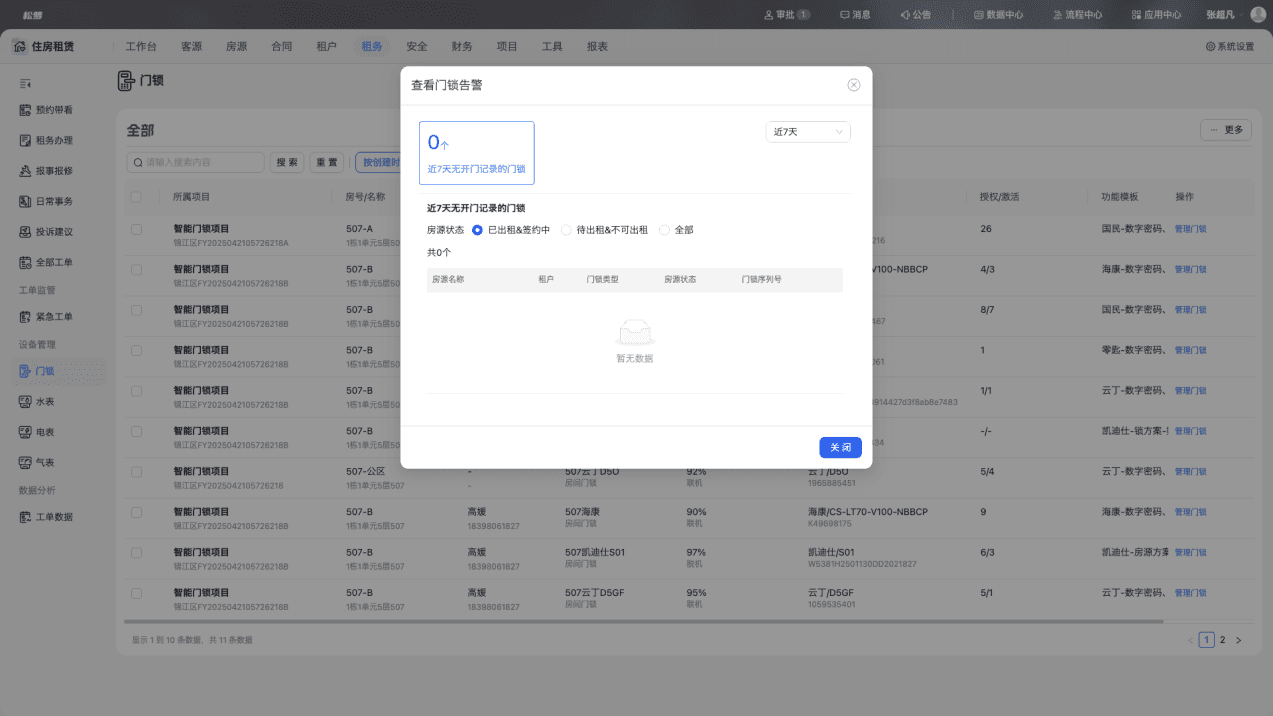Screen dimensions: 1273x716
Task: Close the door lock alarm dialog with X icon
Action: (854, 85)
